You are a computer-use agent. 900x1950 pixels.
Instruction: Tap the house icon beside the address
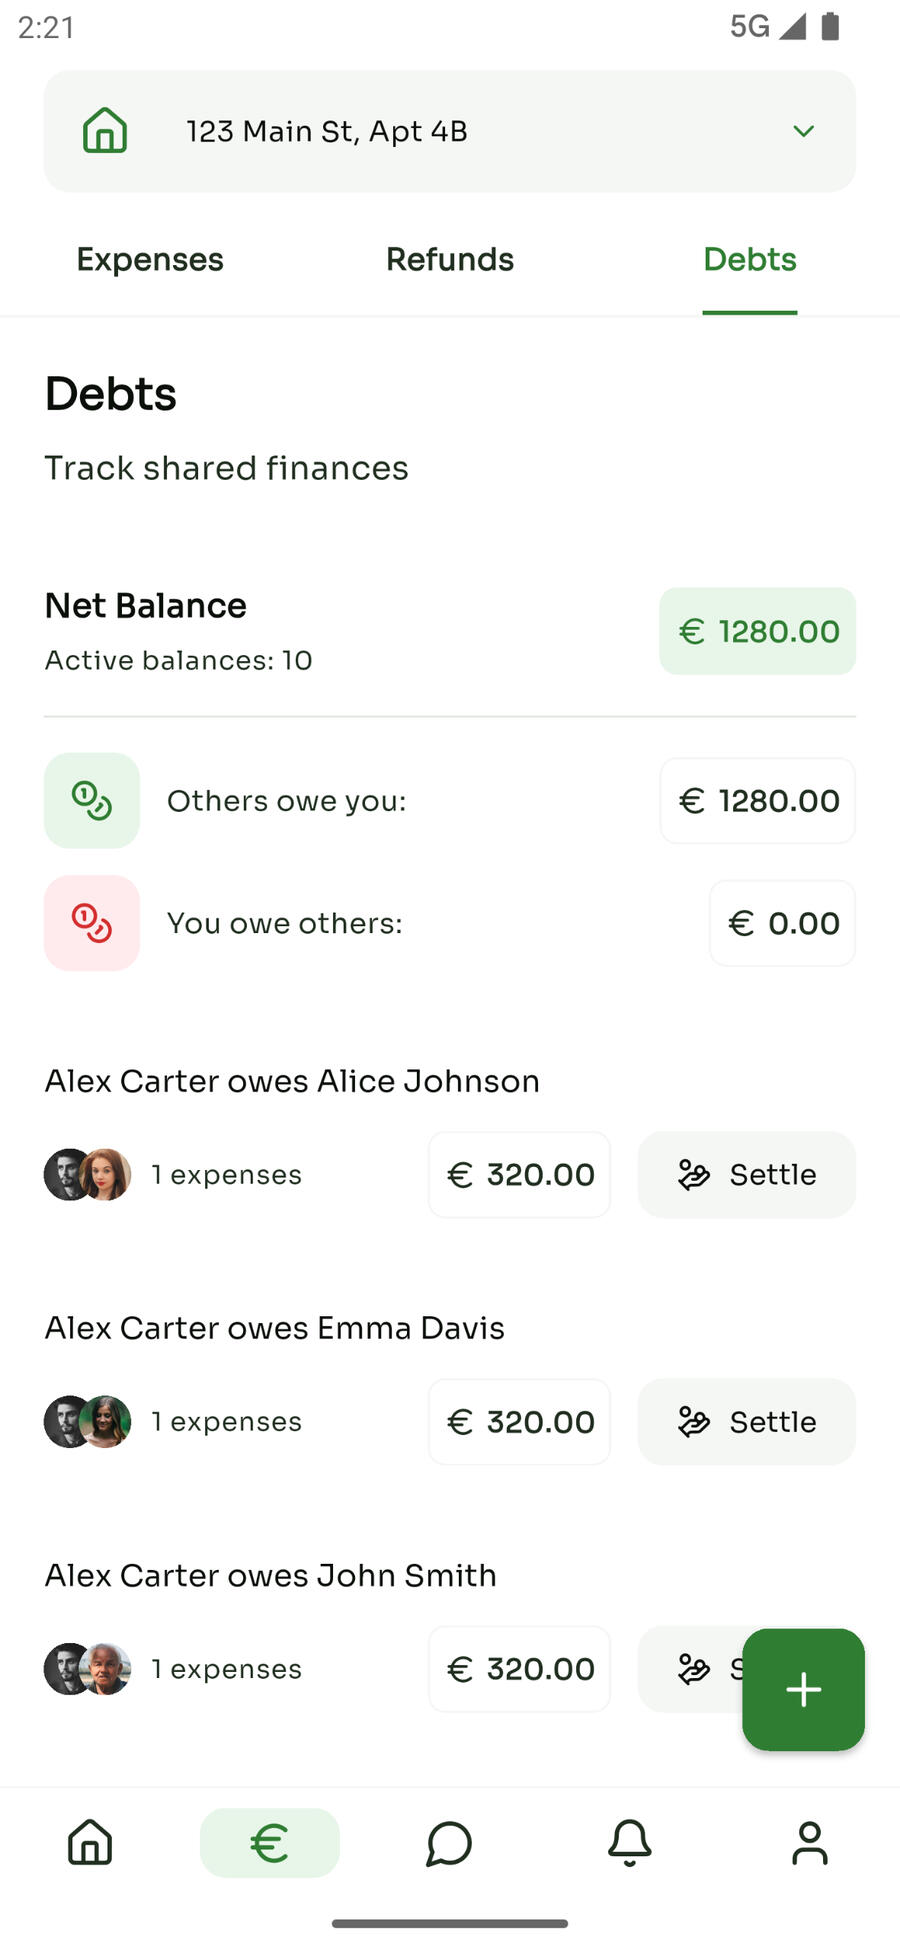tap(105, 131)
